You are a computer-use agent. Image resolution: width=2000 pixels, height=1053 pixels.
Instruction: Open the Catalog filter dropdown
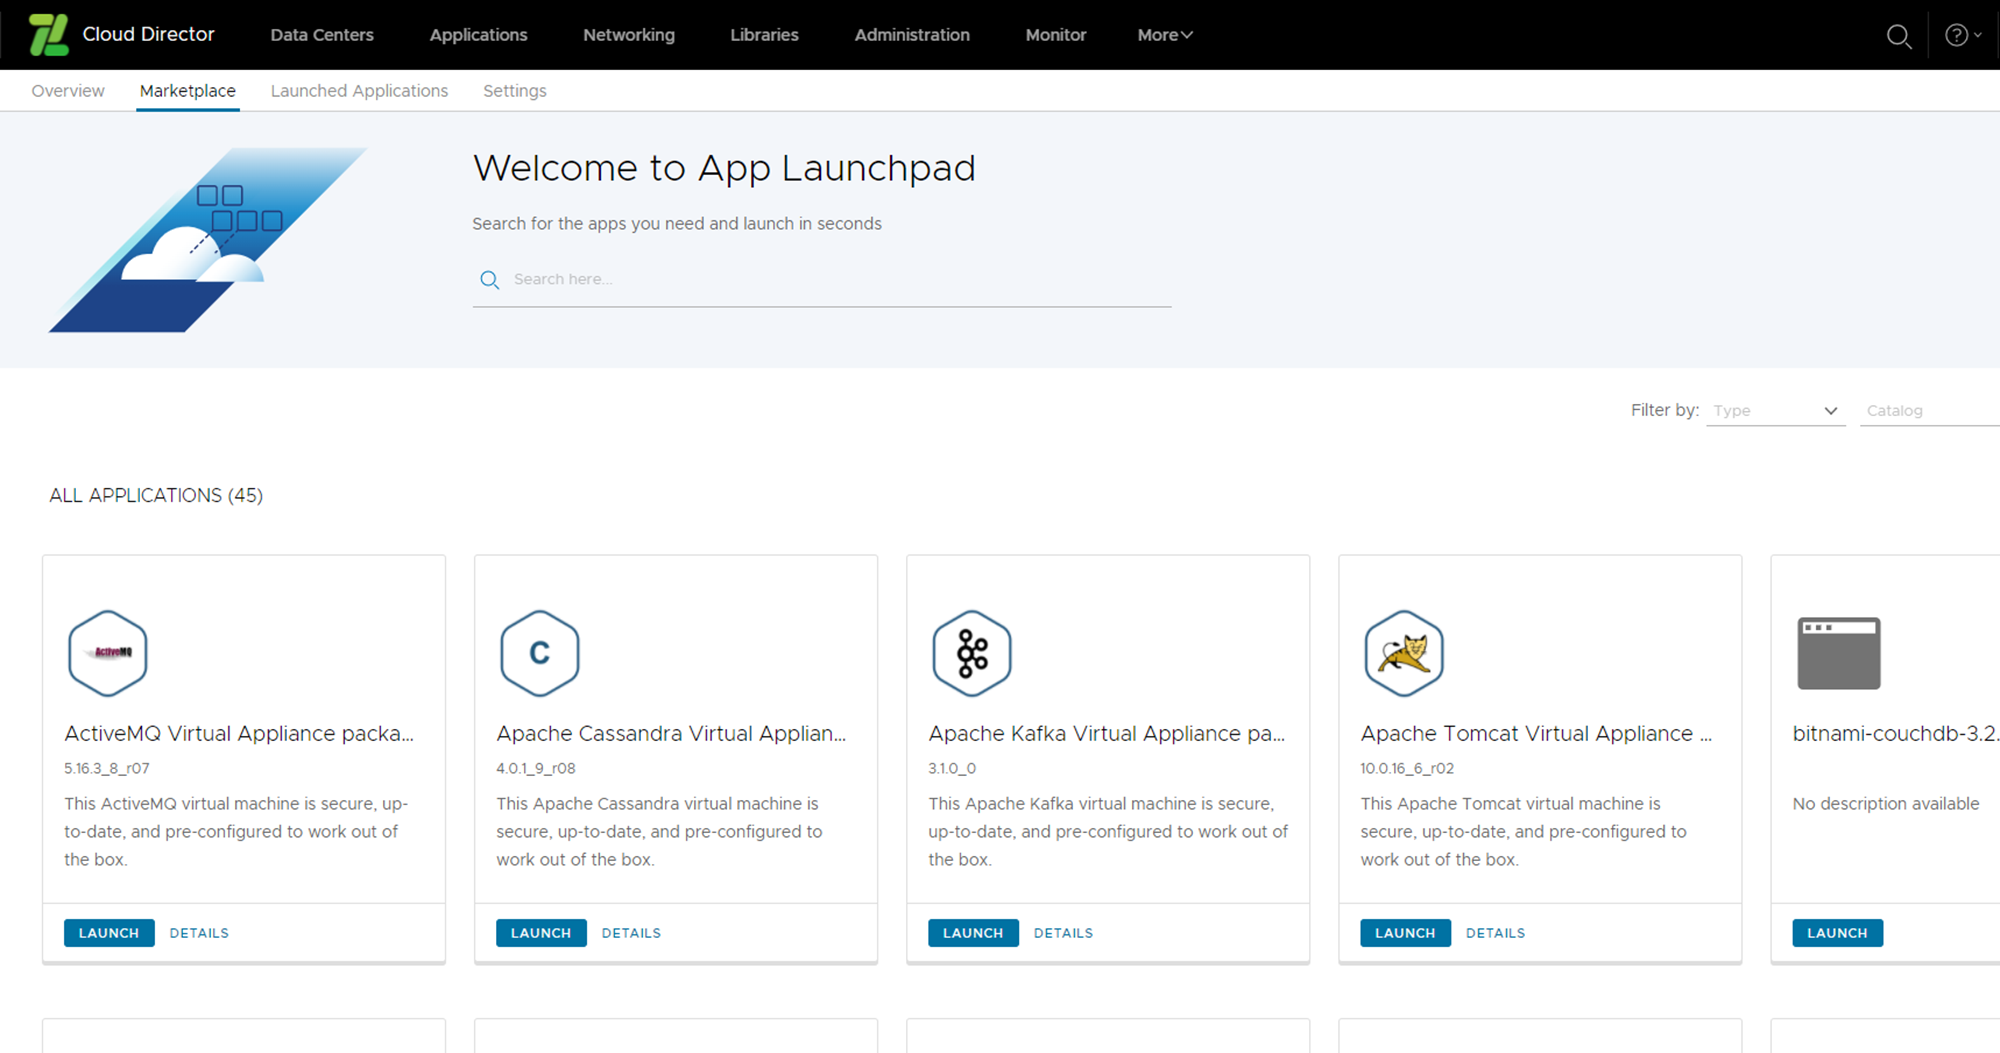[x=1928, y=411]
